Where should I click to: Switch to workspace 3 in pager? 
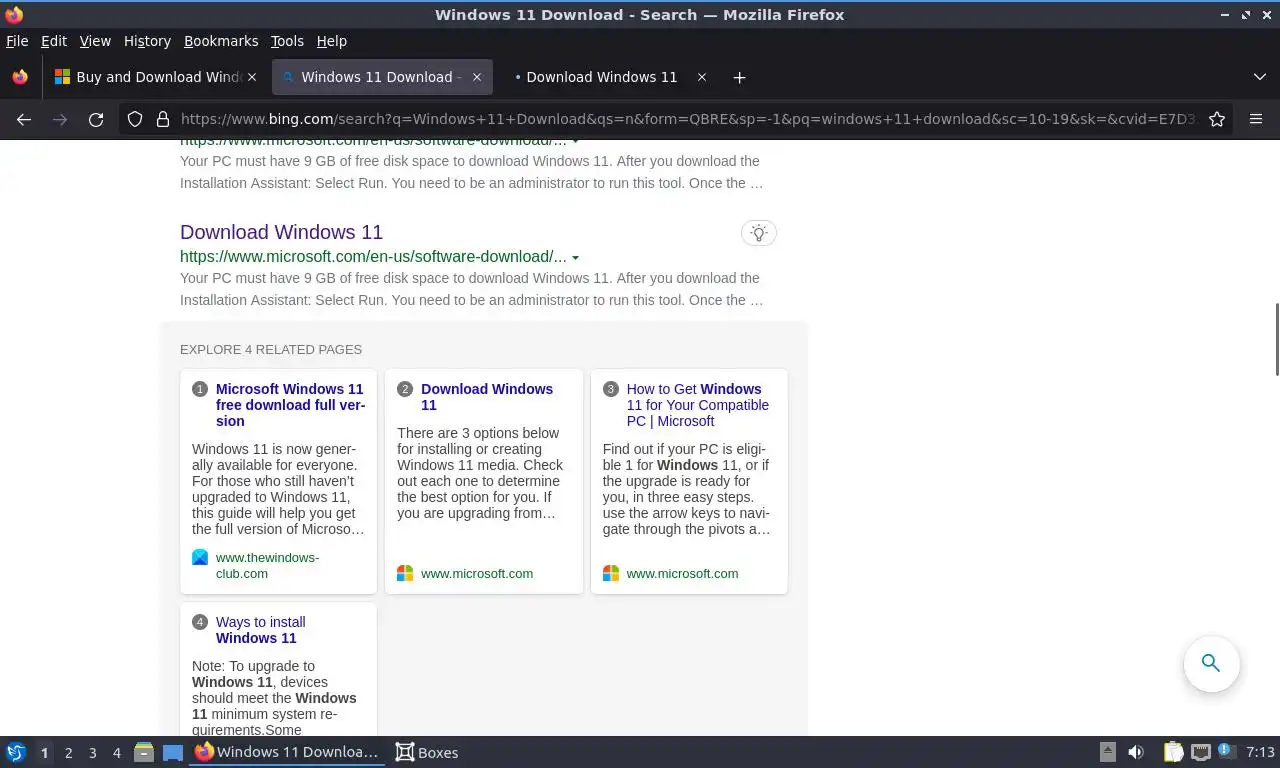tap(92, 753)
